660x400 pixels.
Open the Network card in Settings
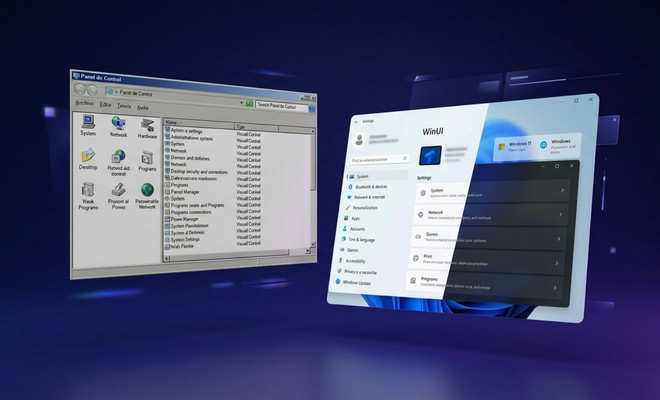(490, 216)
